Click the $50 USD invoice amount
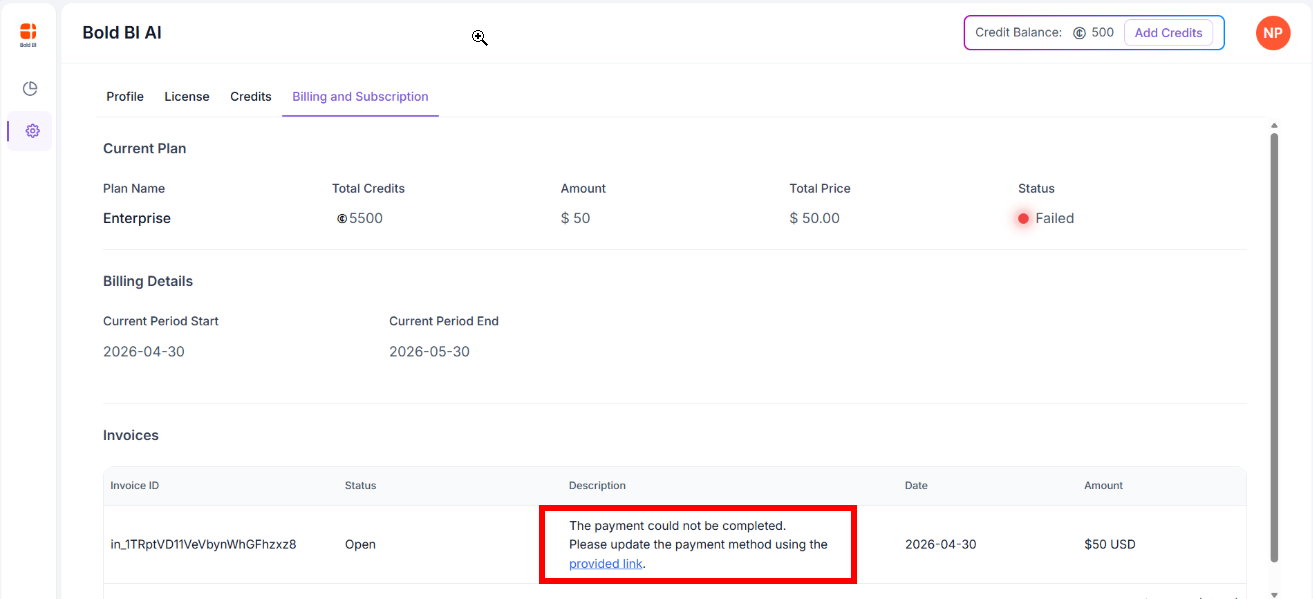The image size is (1313, 599). 1110,545
